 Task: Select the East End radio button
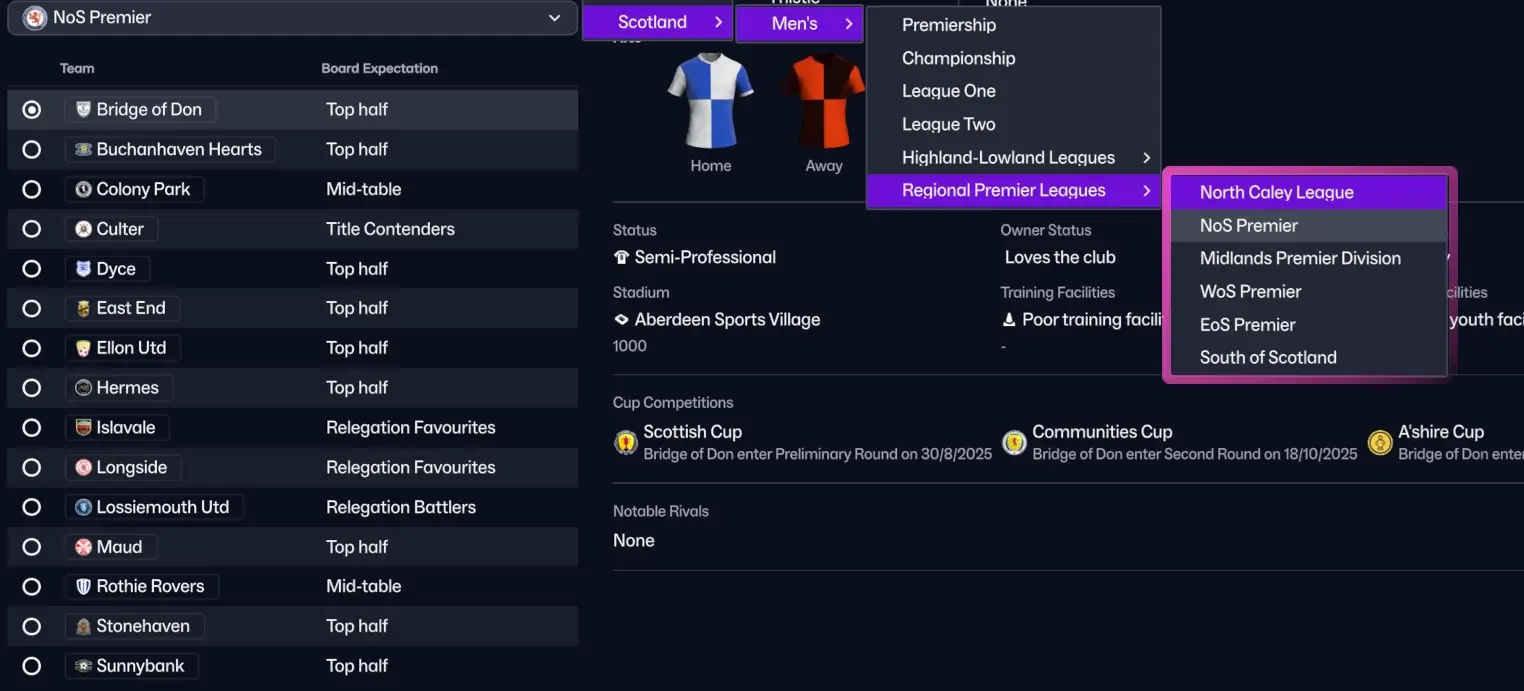tap(32, 308)
